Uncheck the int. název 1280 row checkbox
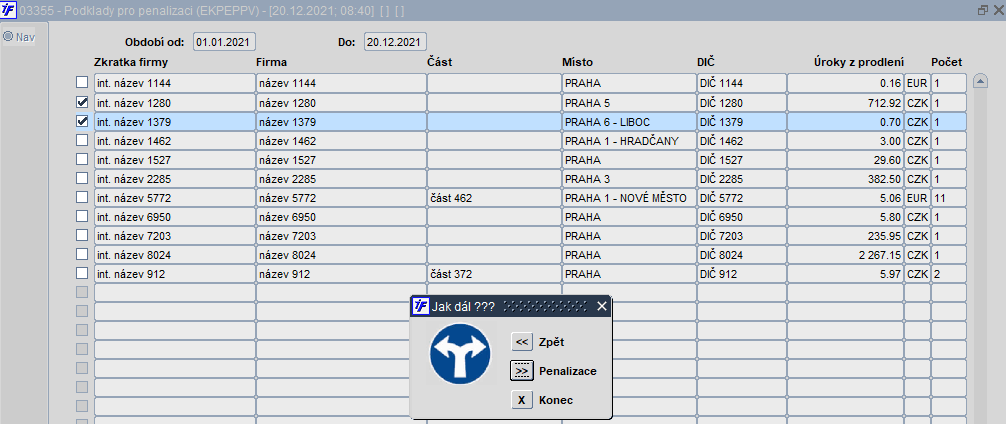 click(x=82, y=102)
